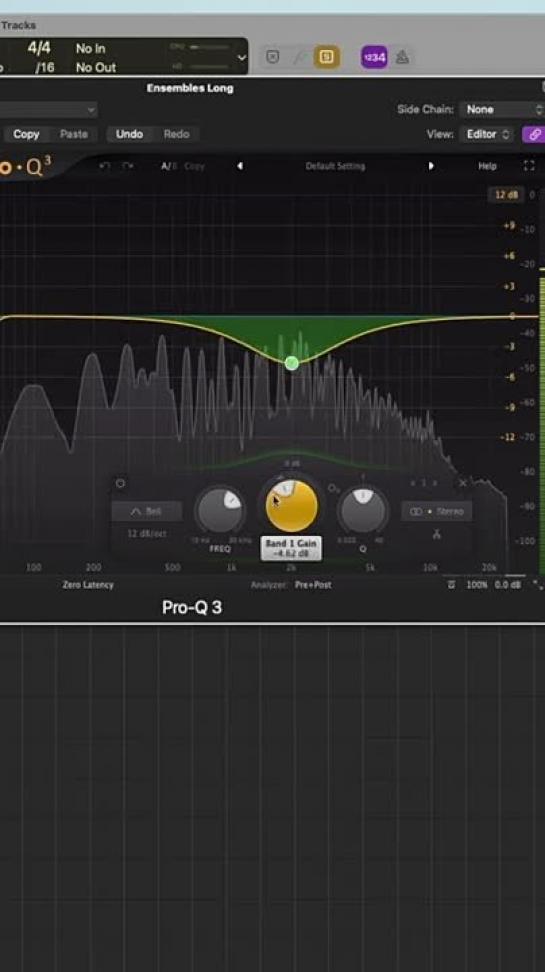
Task: Open the Help menu in Pro-Q
Action: [487, 166]
